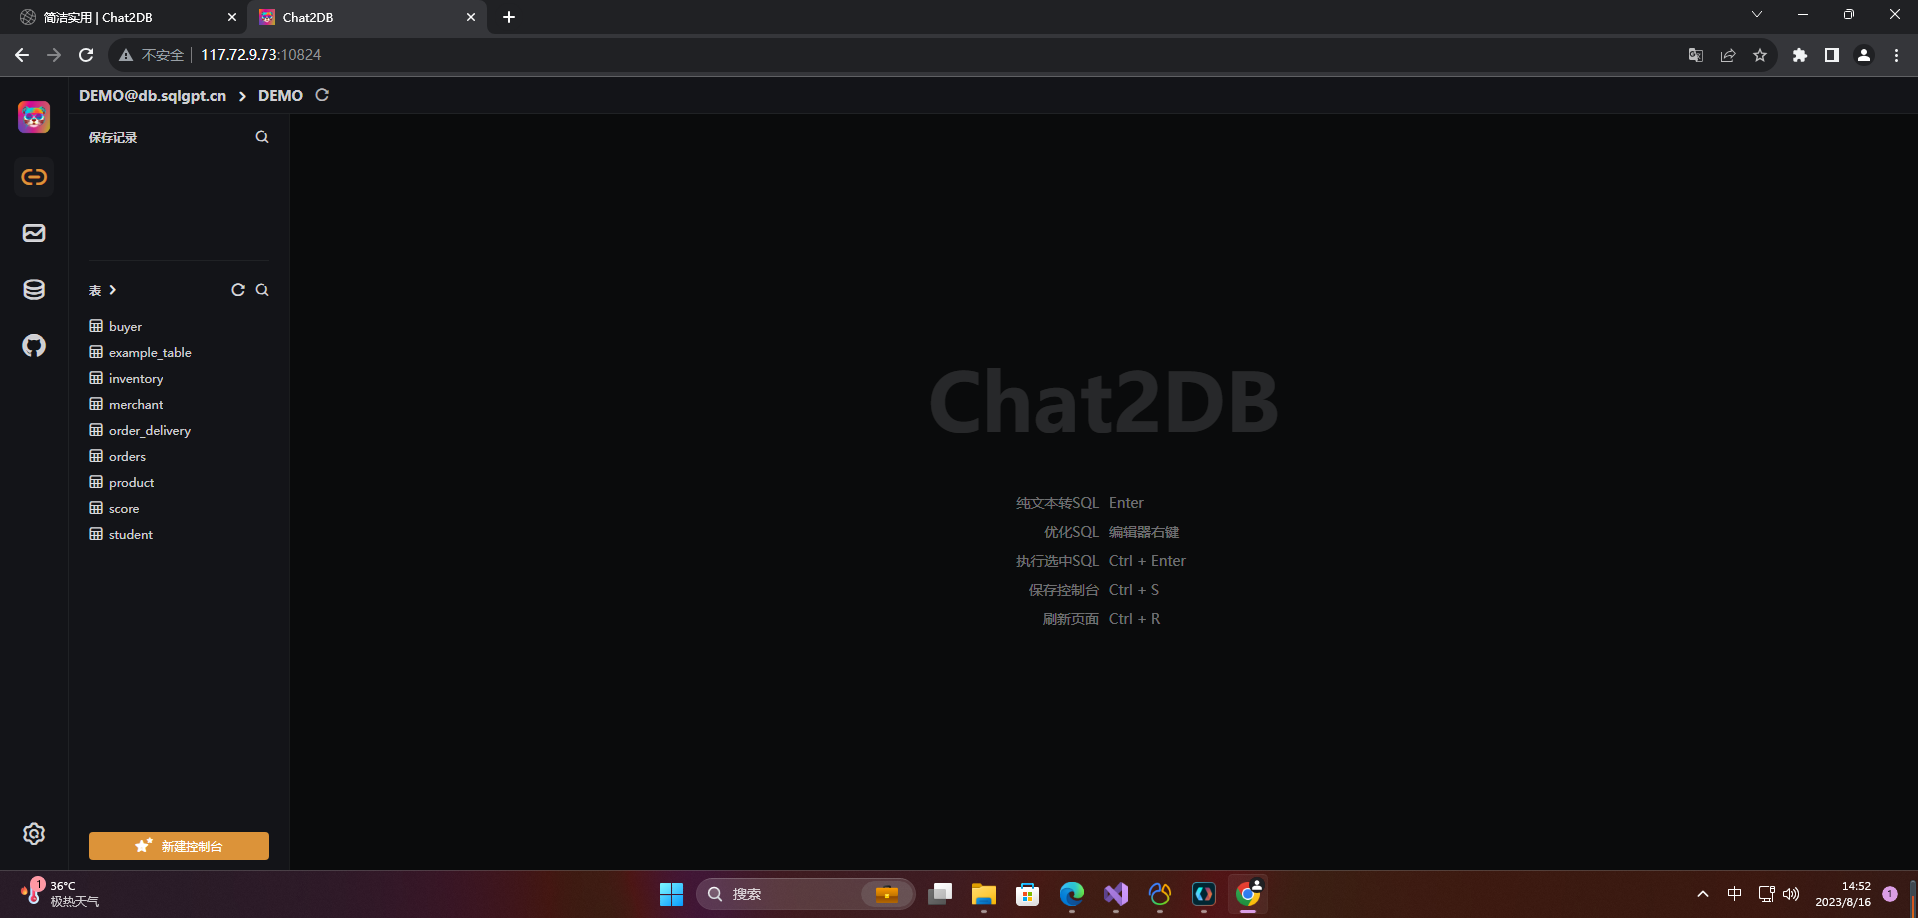Open Visual Studio from the taskbar
1918x918 pixels.
click(1116, 894)
